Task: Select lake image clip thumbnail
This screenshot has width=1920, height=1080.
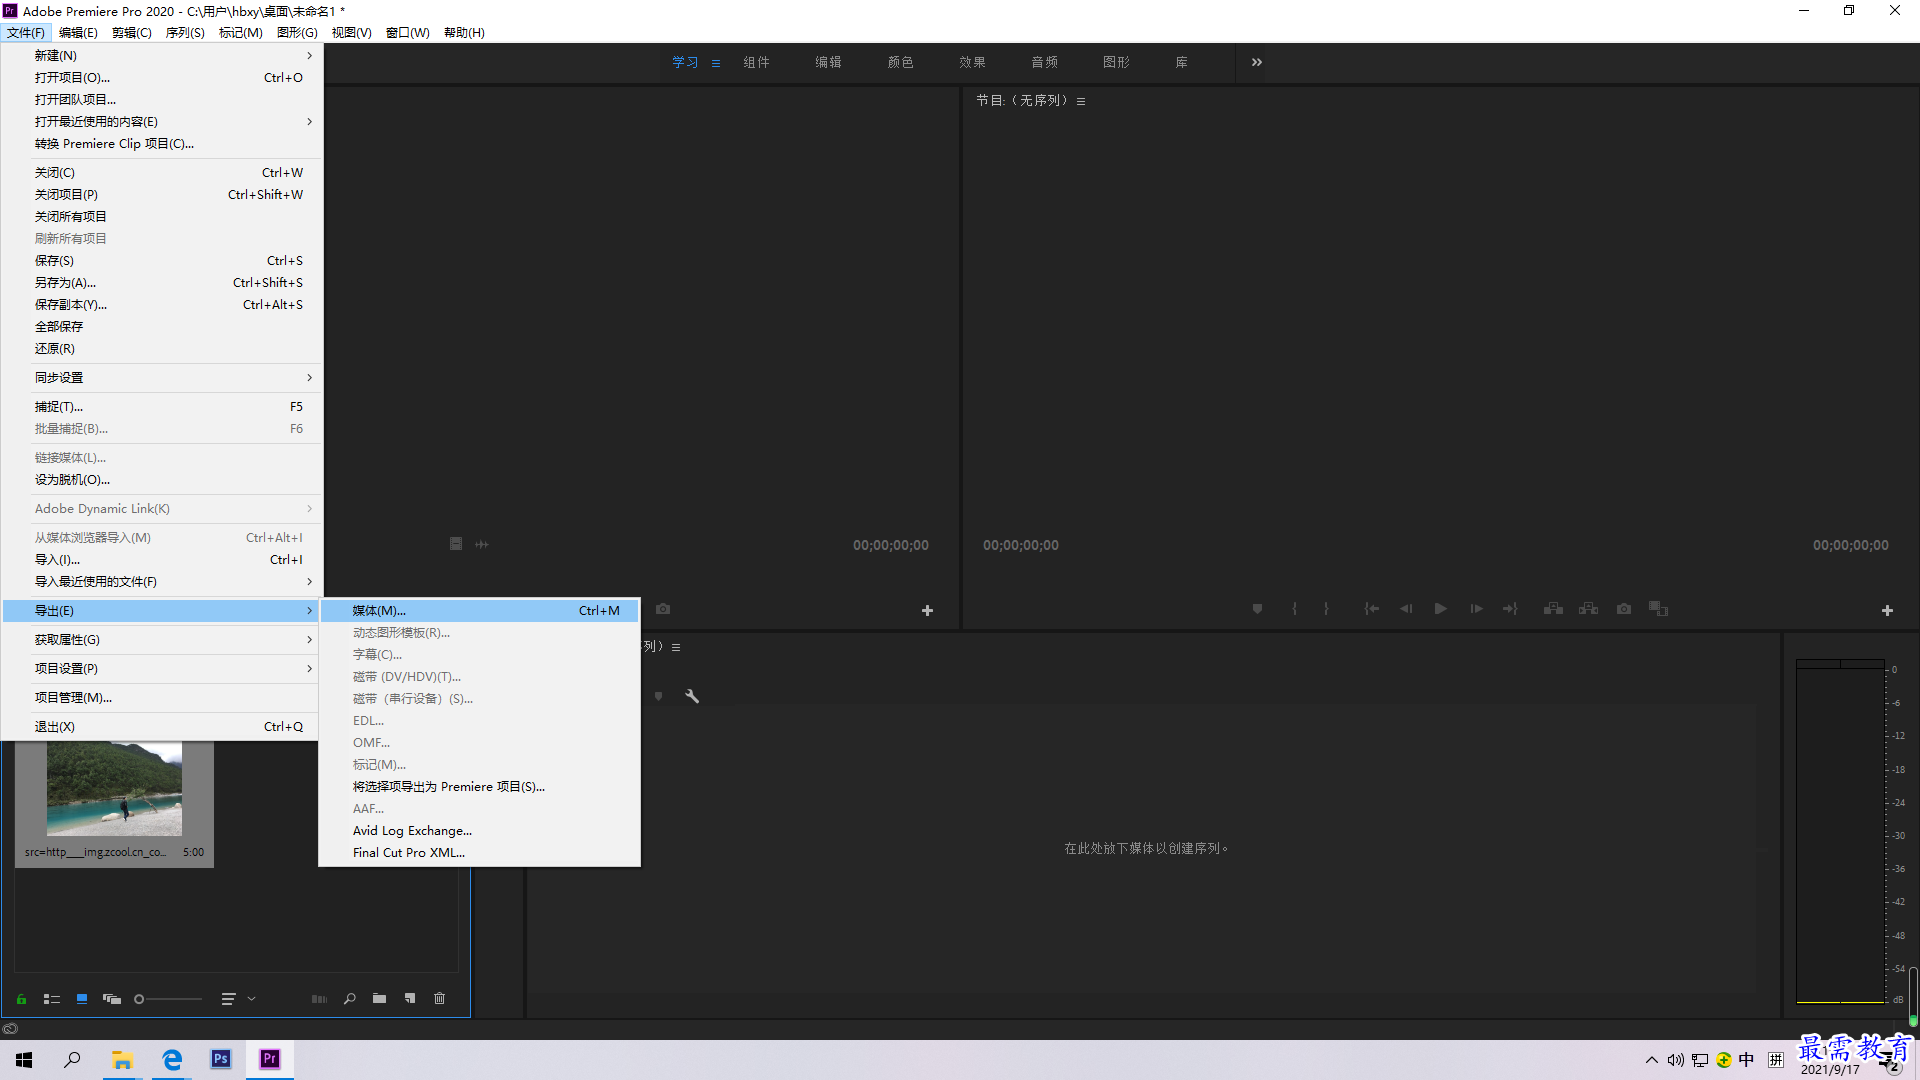Action: point(114,790)
